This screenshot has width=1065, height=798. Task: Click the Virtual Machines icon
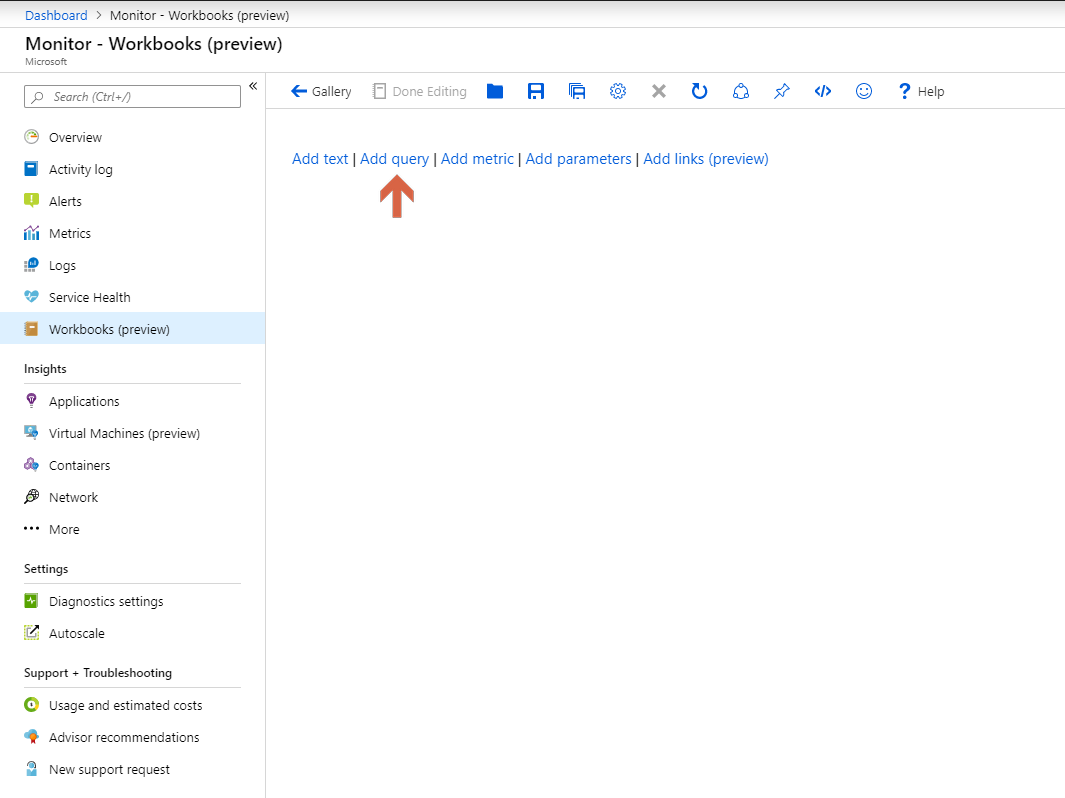click(31, 433)
